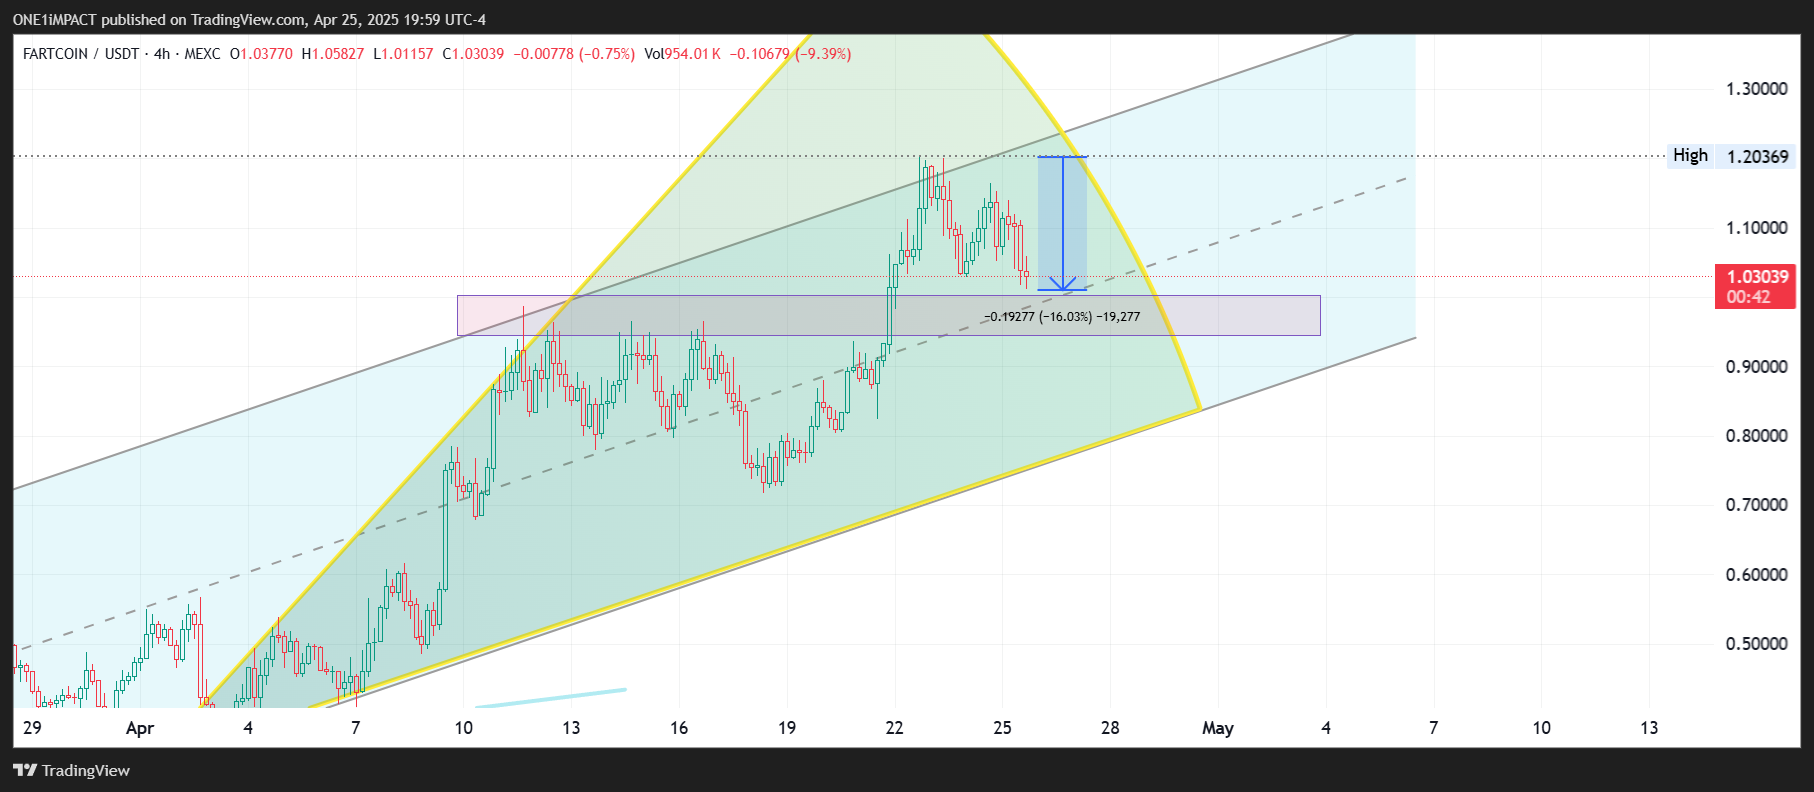Click the 0.90000 price axis label
1814x792 pixels.
point(1757,367)
